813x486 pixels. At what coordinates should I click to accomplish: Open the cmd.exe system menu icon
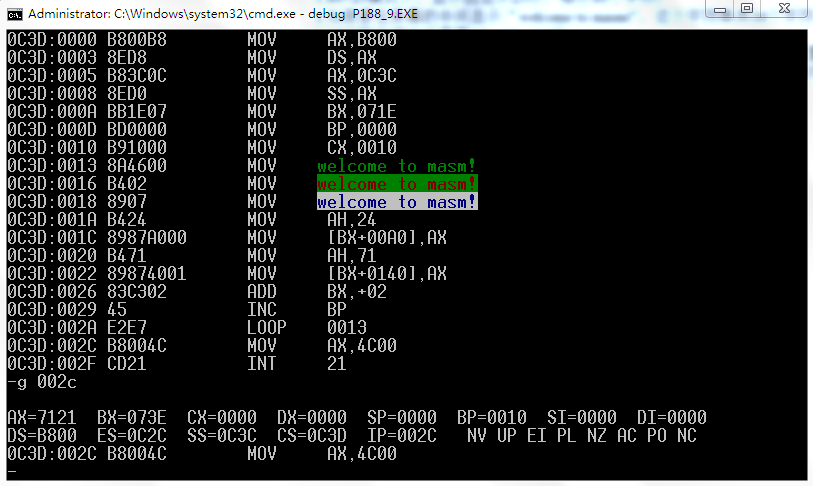[15, 14]
